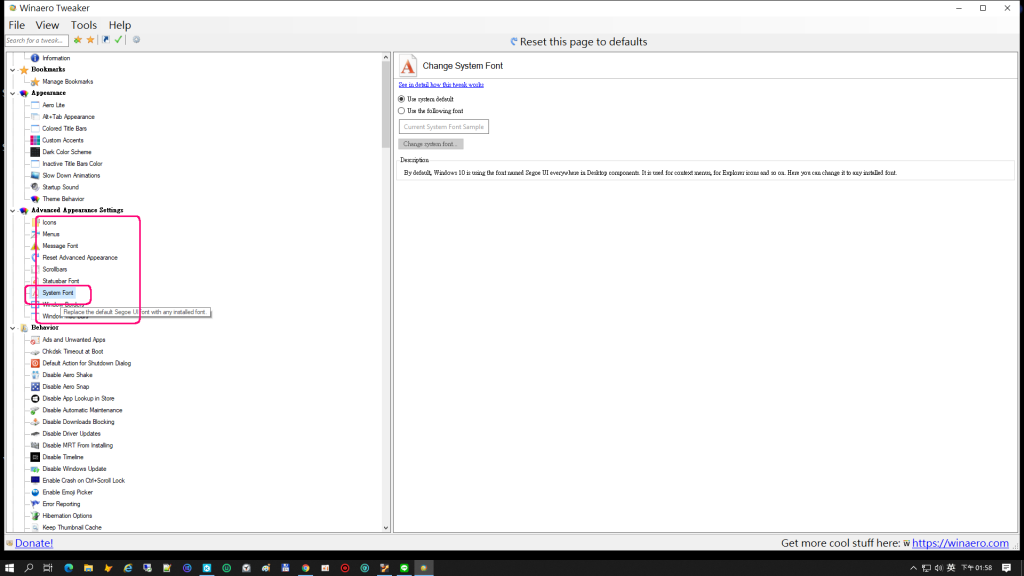Click the Search for a tweak field

[37, 40]
